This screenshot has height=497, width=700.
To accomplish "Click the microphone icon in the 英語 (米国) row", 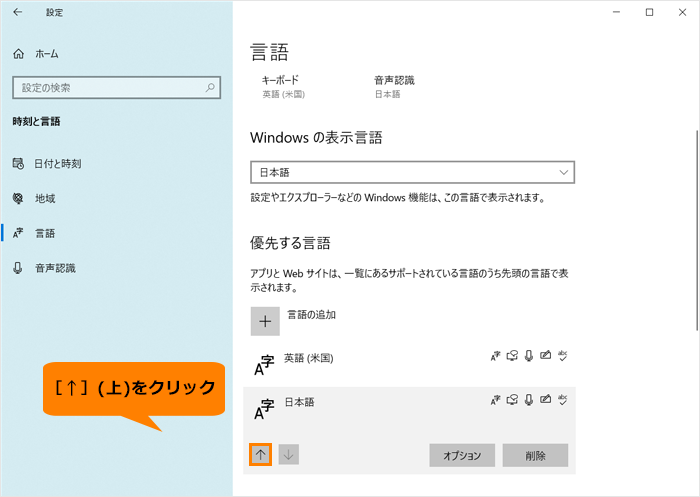I will click(528, 356).
